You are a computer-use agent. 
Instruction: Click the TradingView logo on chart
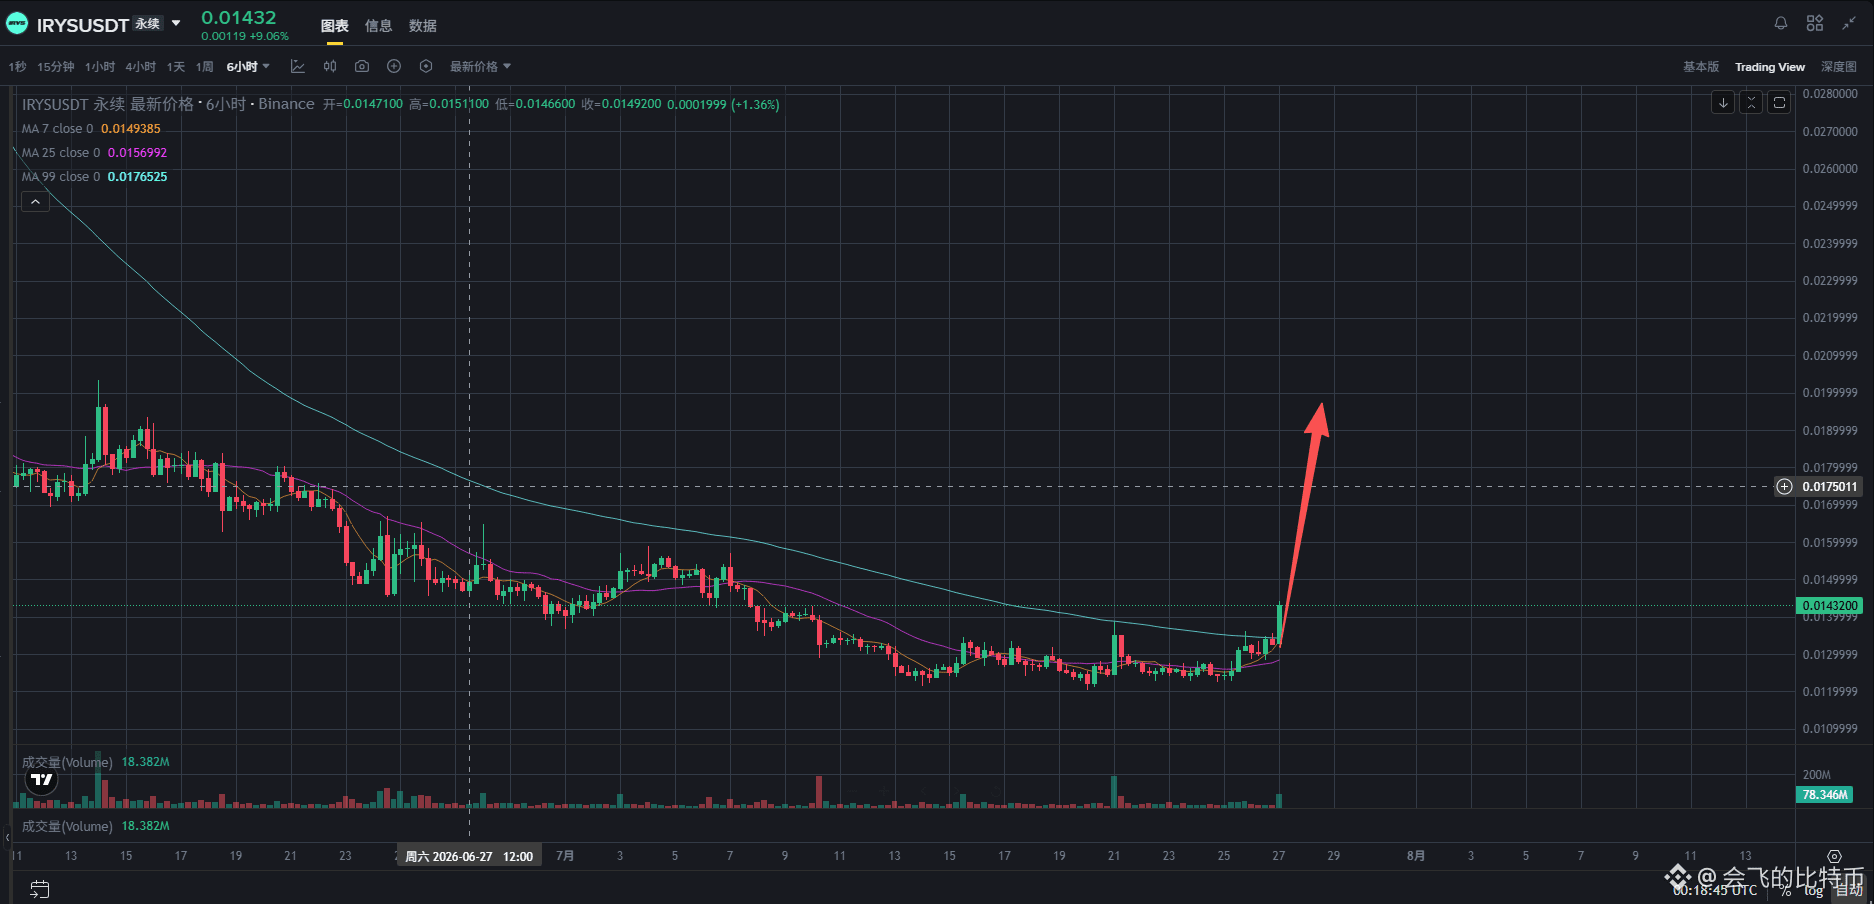pyautogui.click(x=41, y=780)
